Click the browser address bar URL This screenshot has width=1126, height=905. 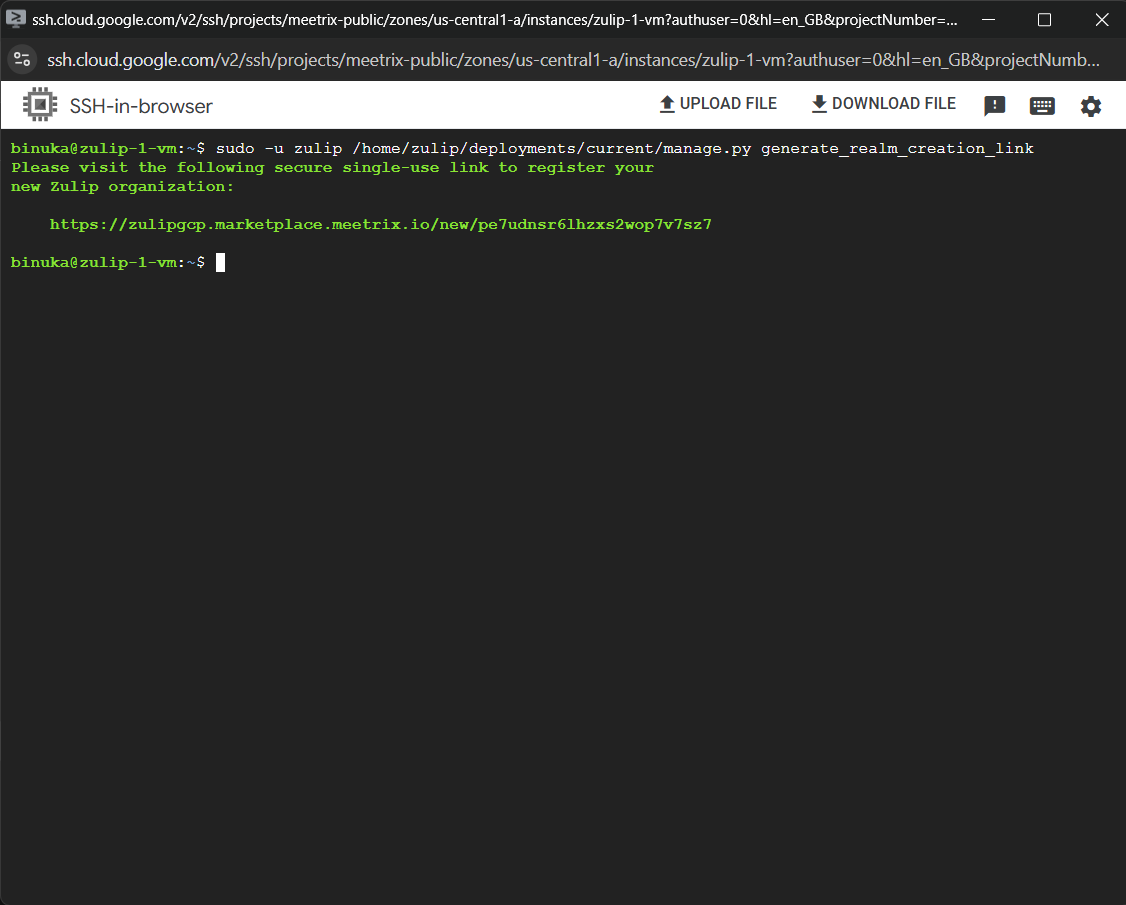[573, 60]
